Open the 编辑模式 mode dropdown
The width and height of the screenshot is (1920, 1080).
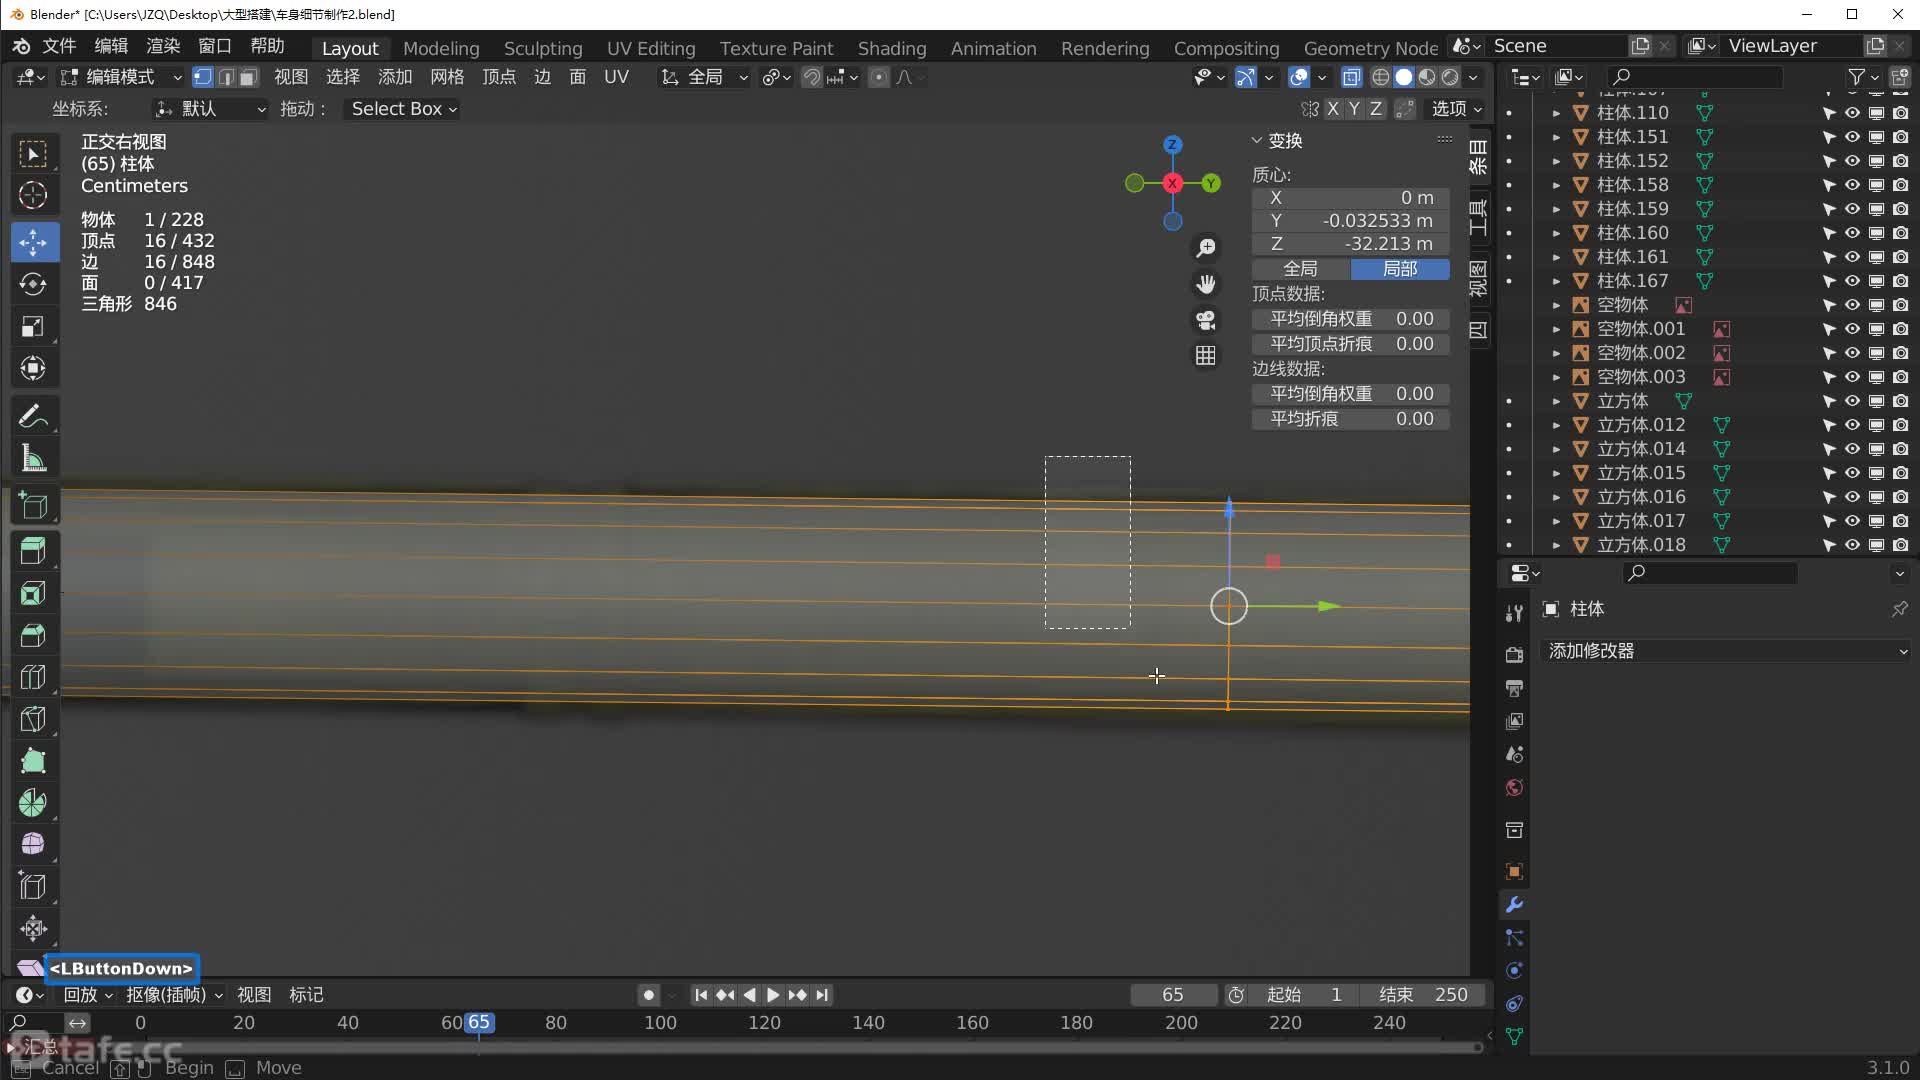121,77
